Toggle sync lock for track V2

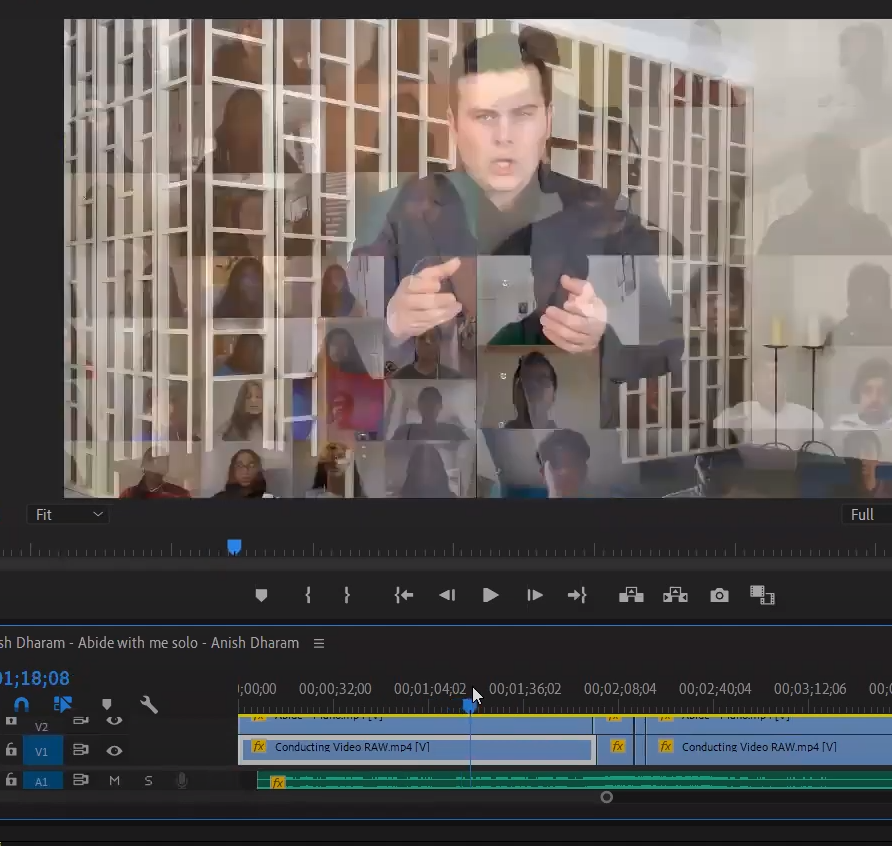pos(81,720)
